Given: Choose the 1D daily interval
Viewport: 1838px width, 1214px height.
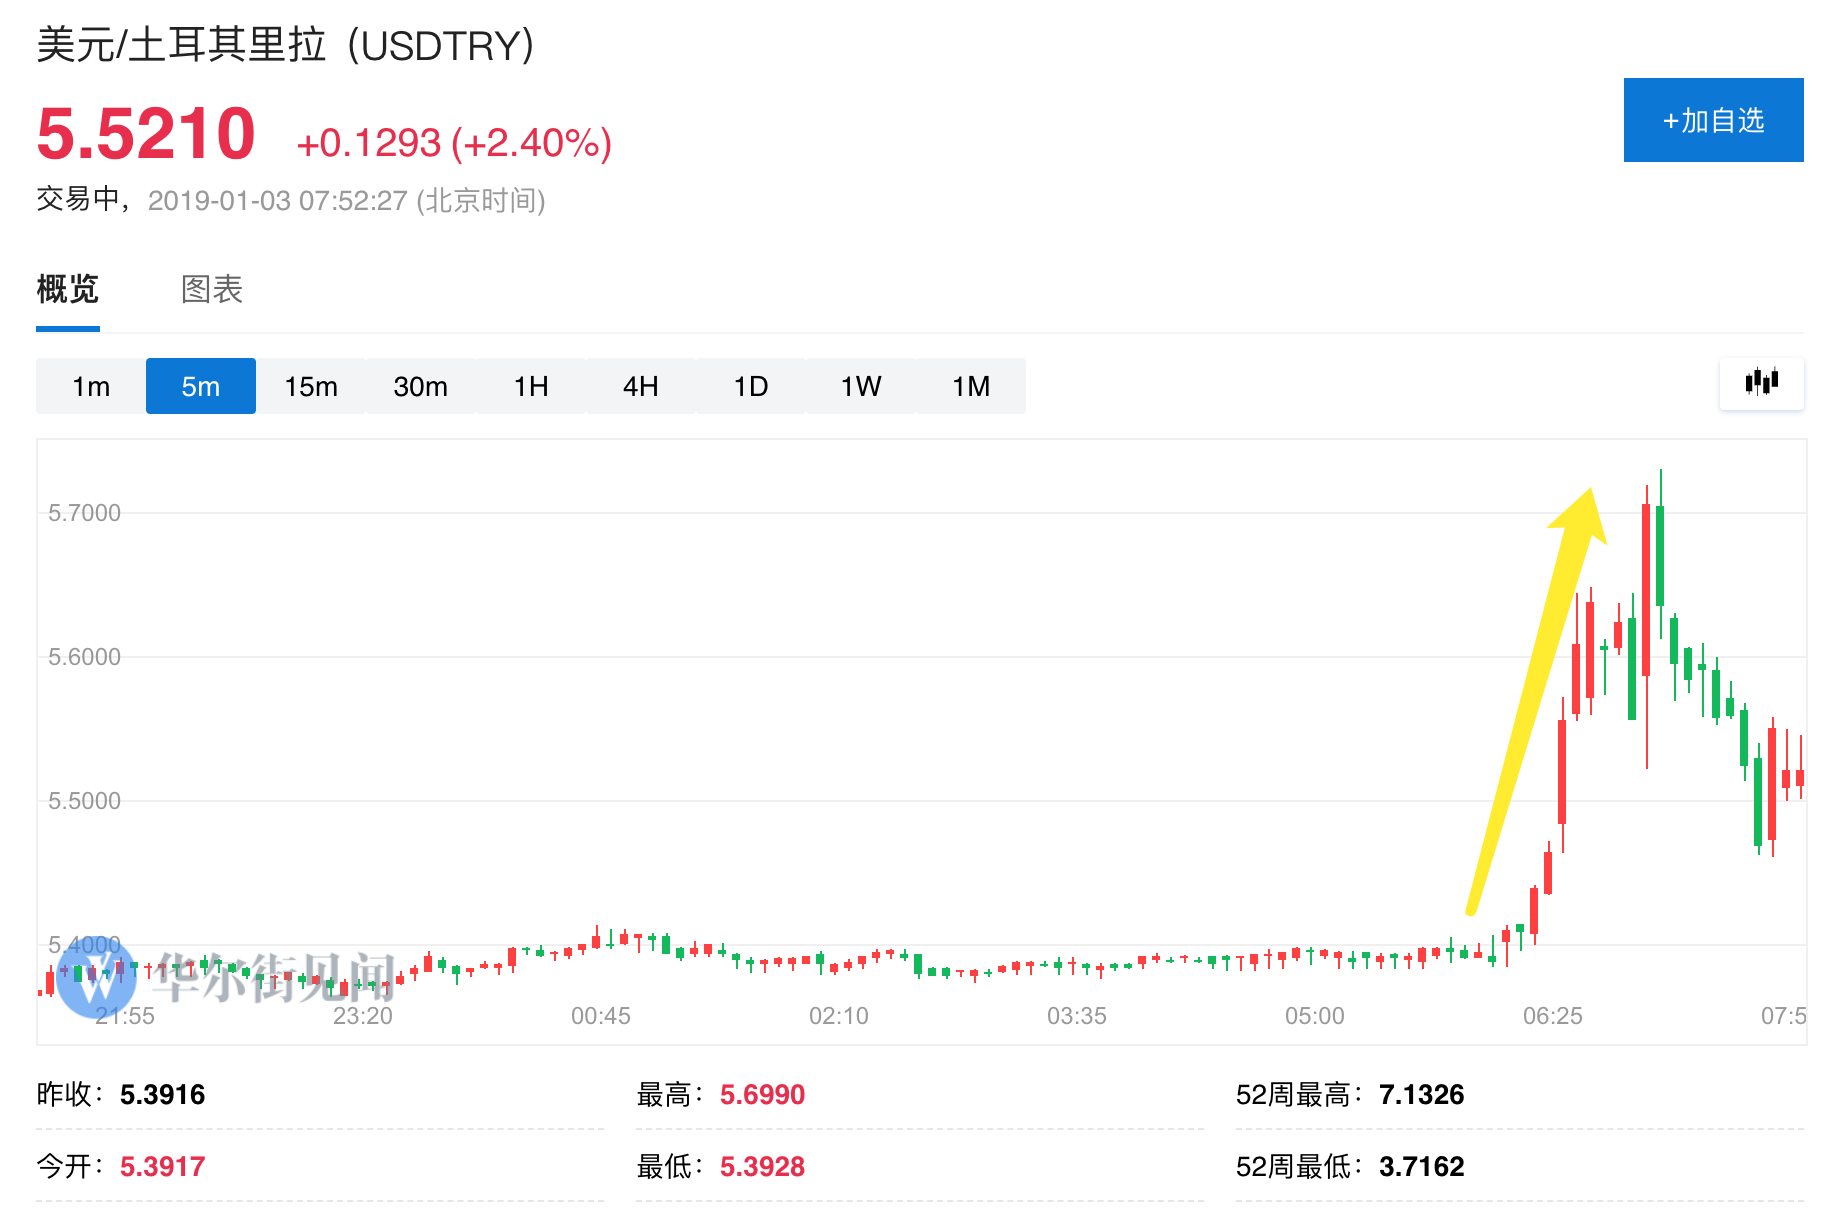Looking at the screenshot, I should pyautogui.click(x=750, y=386).
